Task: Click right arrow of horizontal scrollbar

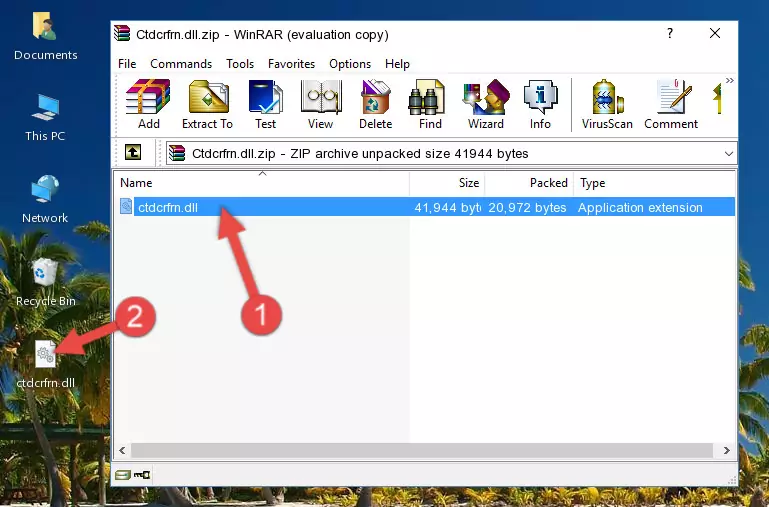Action: pyautogui.click(x=727, y=450)
